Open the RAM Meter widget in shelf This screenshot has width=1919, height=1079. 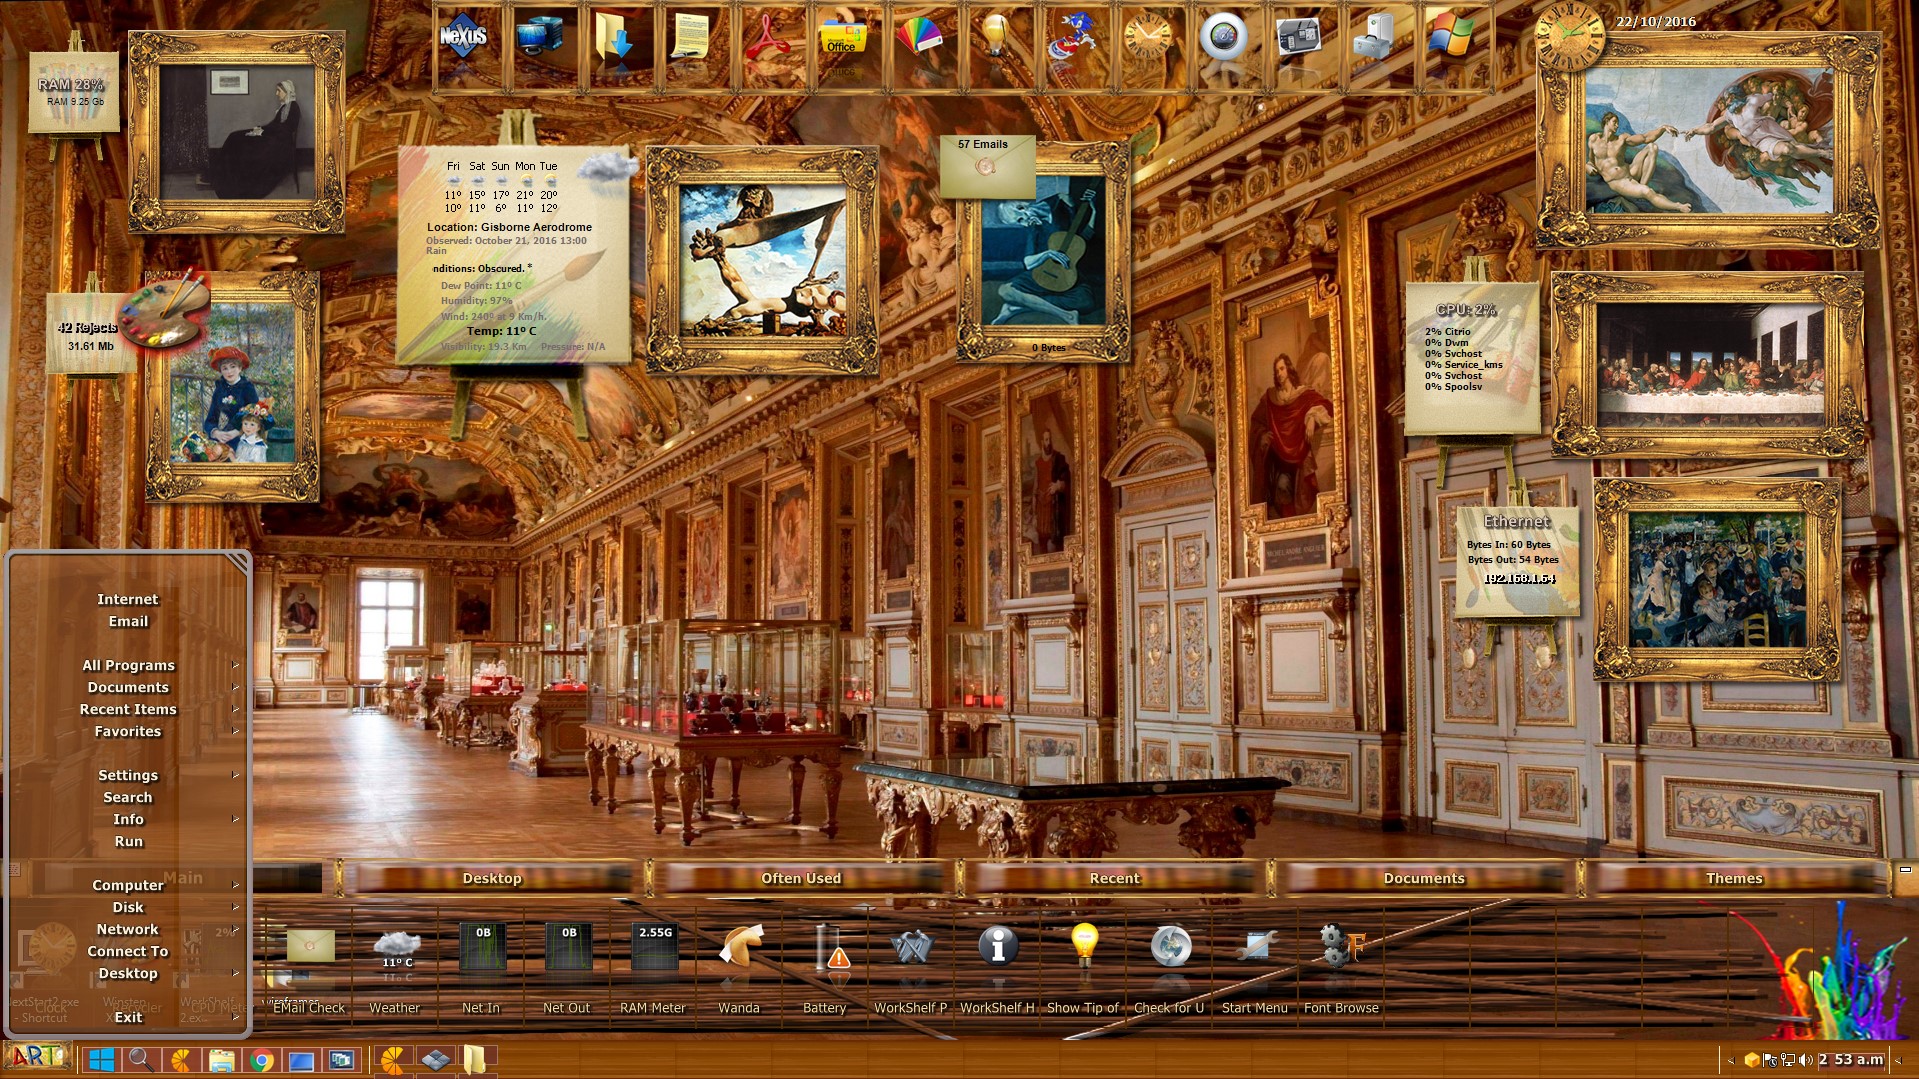654,948
